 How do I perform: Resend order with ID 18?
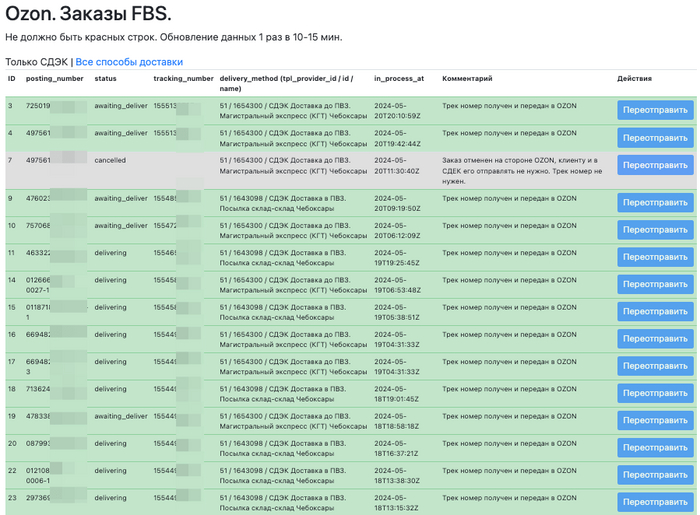pos(654,393)
